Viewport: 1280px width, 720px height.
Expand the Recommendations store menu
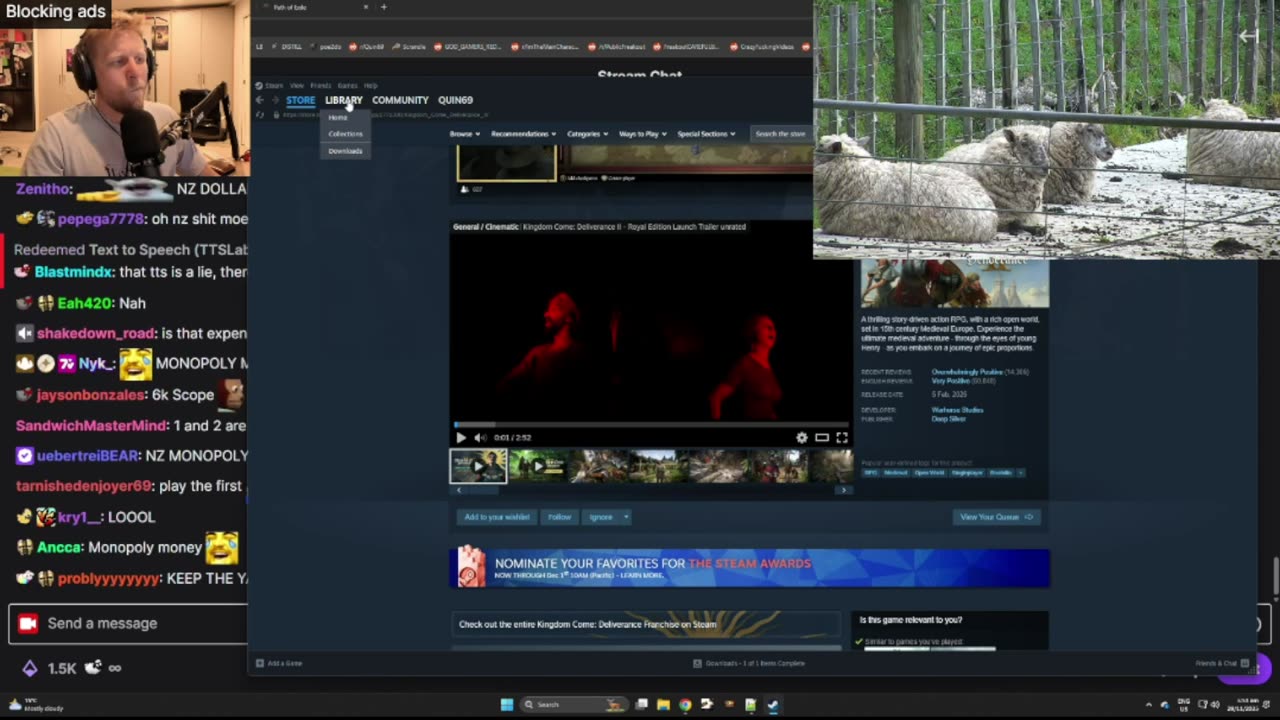tap(524, 134)
